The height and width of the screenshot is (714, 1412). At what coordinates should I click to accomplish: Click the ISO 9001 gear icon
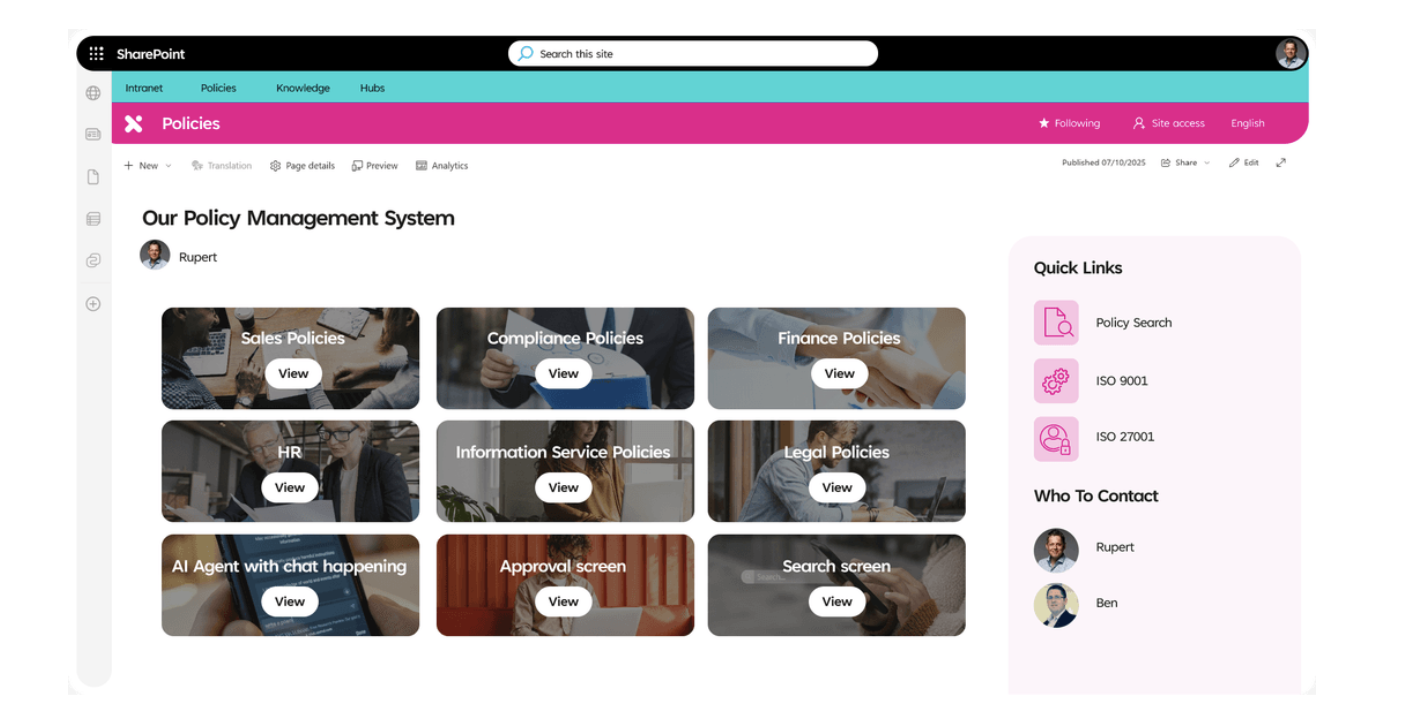[x=1056, y=381]
